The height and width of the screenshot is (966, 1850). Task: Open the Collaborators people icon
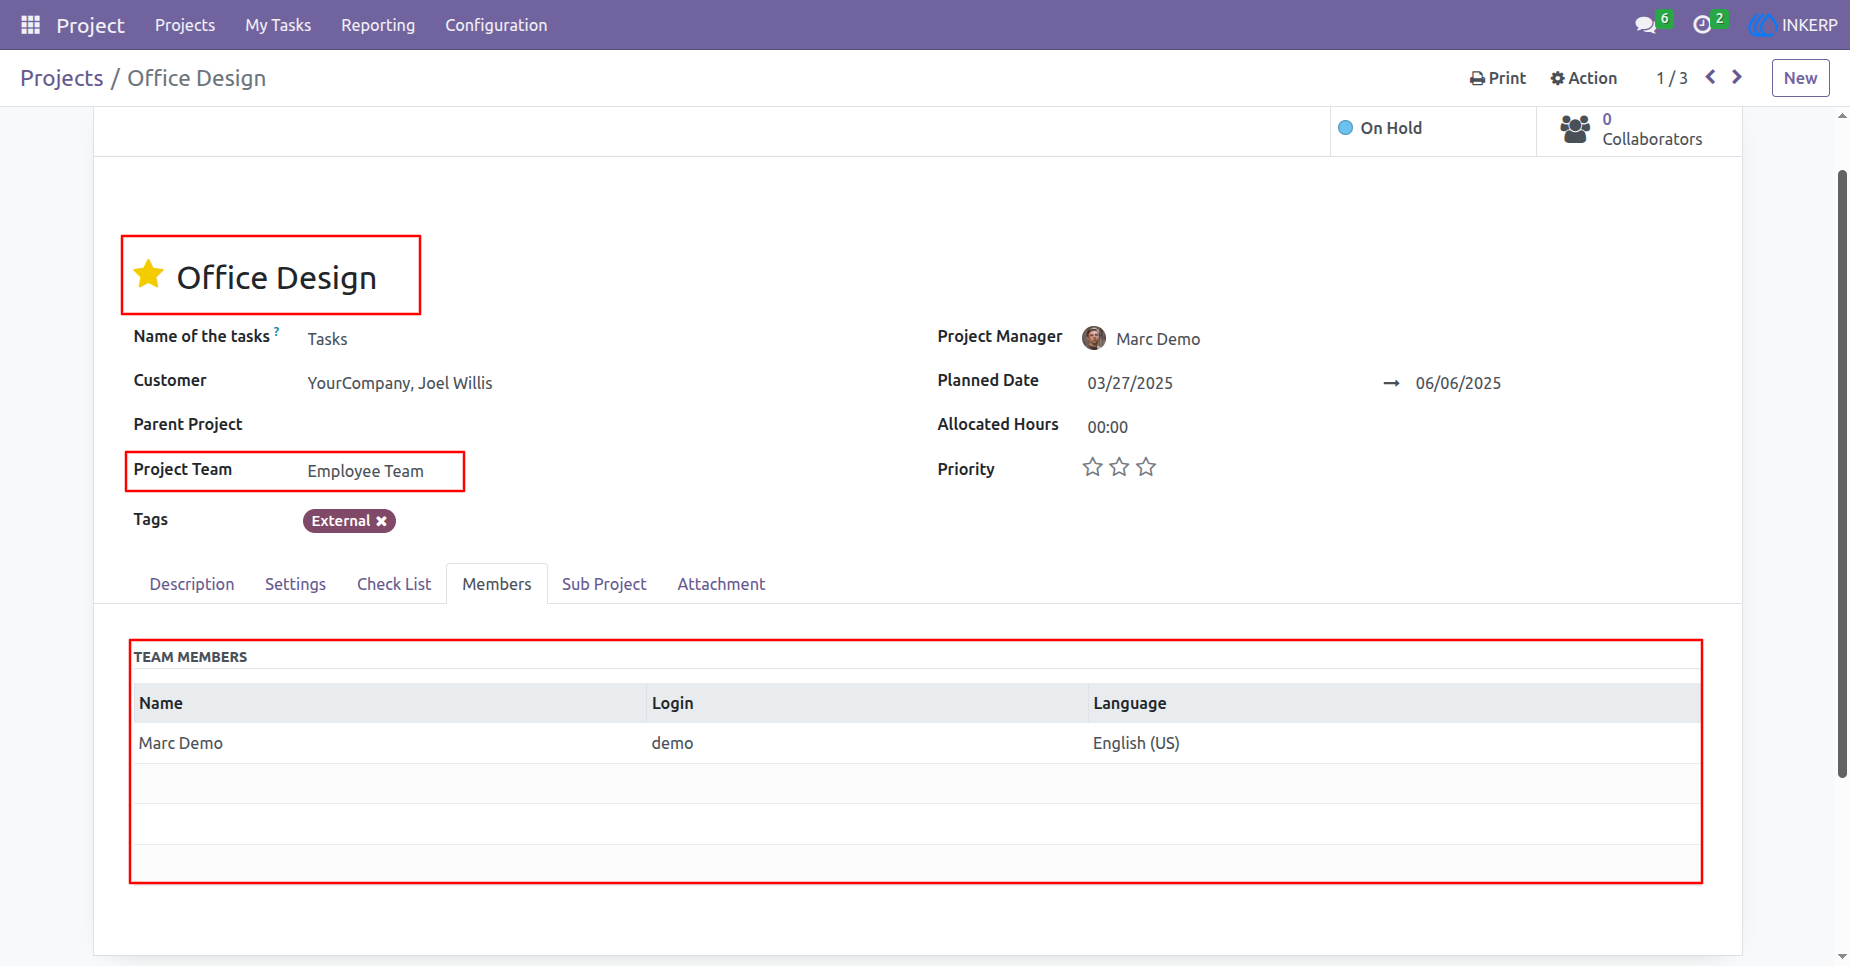(x=1575, y=129)
